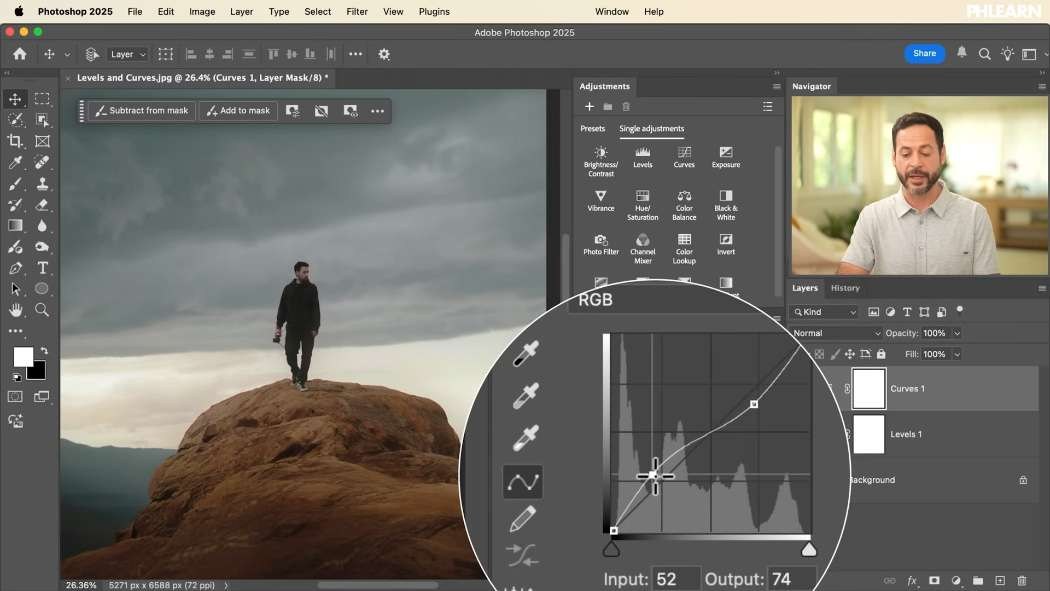Click the foreground color swatch
This screenshot has width=1050, height=591.
tap(22, 357)
